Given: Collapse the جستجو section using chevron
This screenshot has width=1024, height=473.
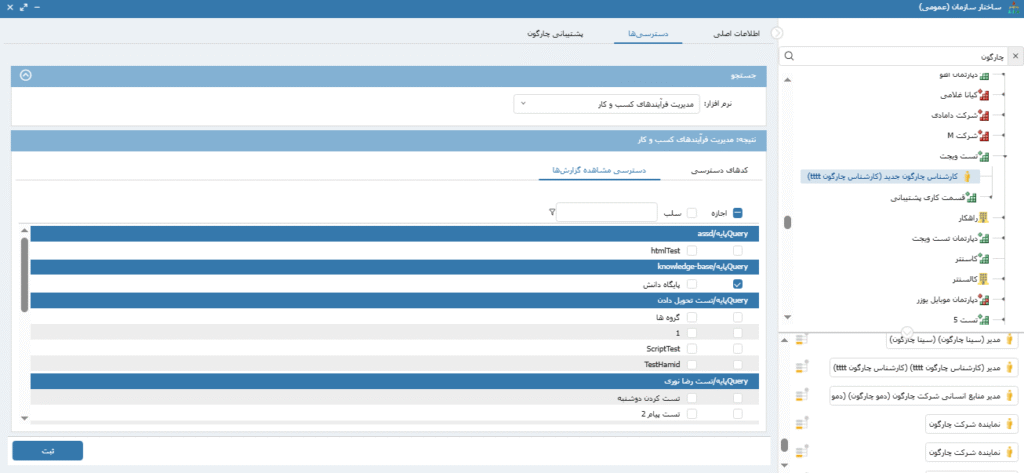Looking at the screenshot, I should pyautogui.click(x=26, y=75).
